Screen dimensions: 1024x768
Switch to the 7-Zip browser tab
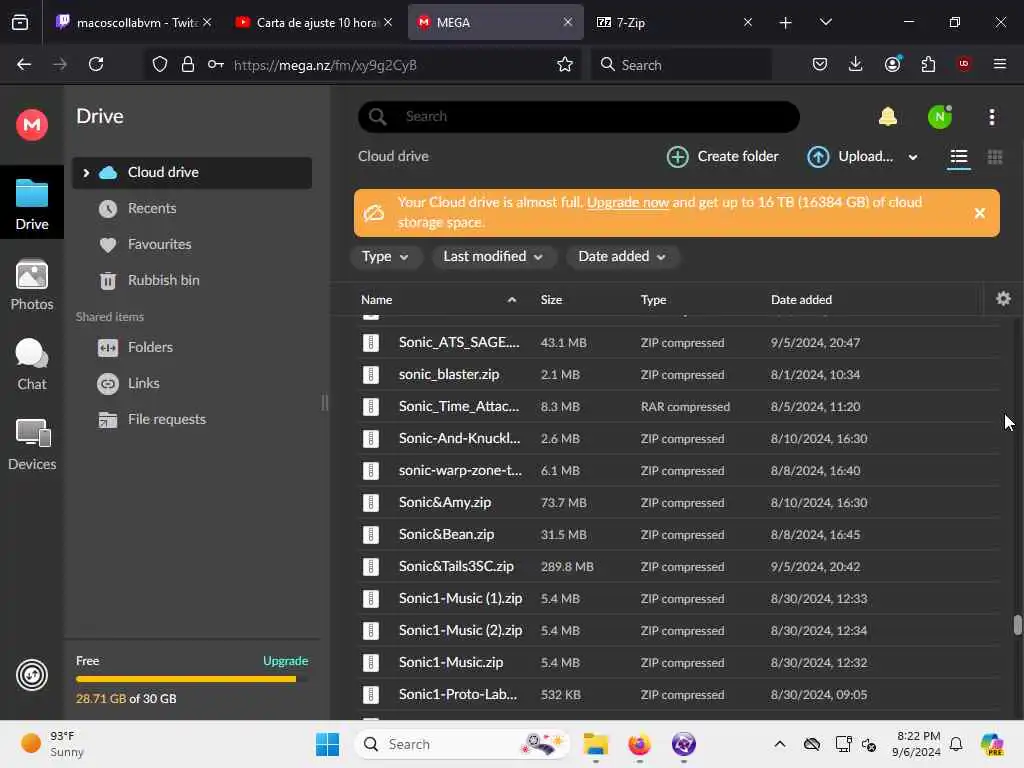(x=675, y=22)
